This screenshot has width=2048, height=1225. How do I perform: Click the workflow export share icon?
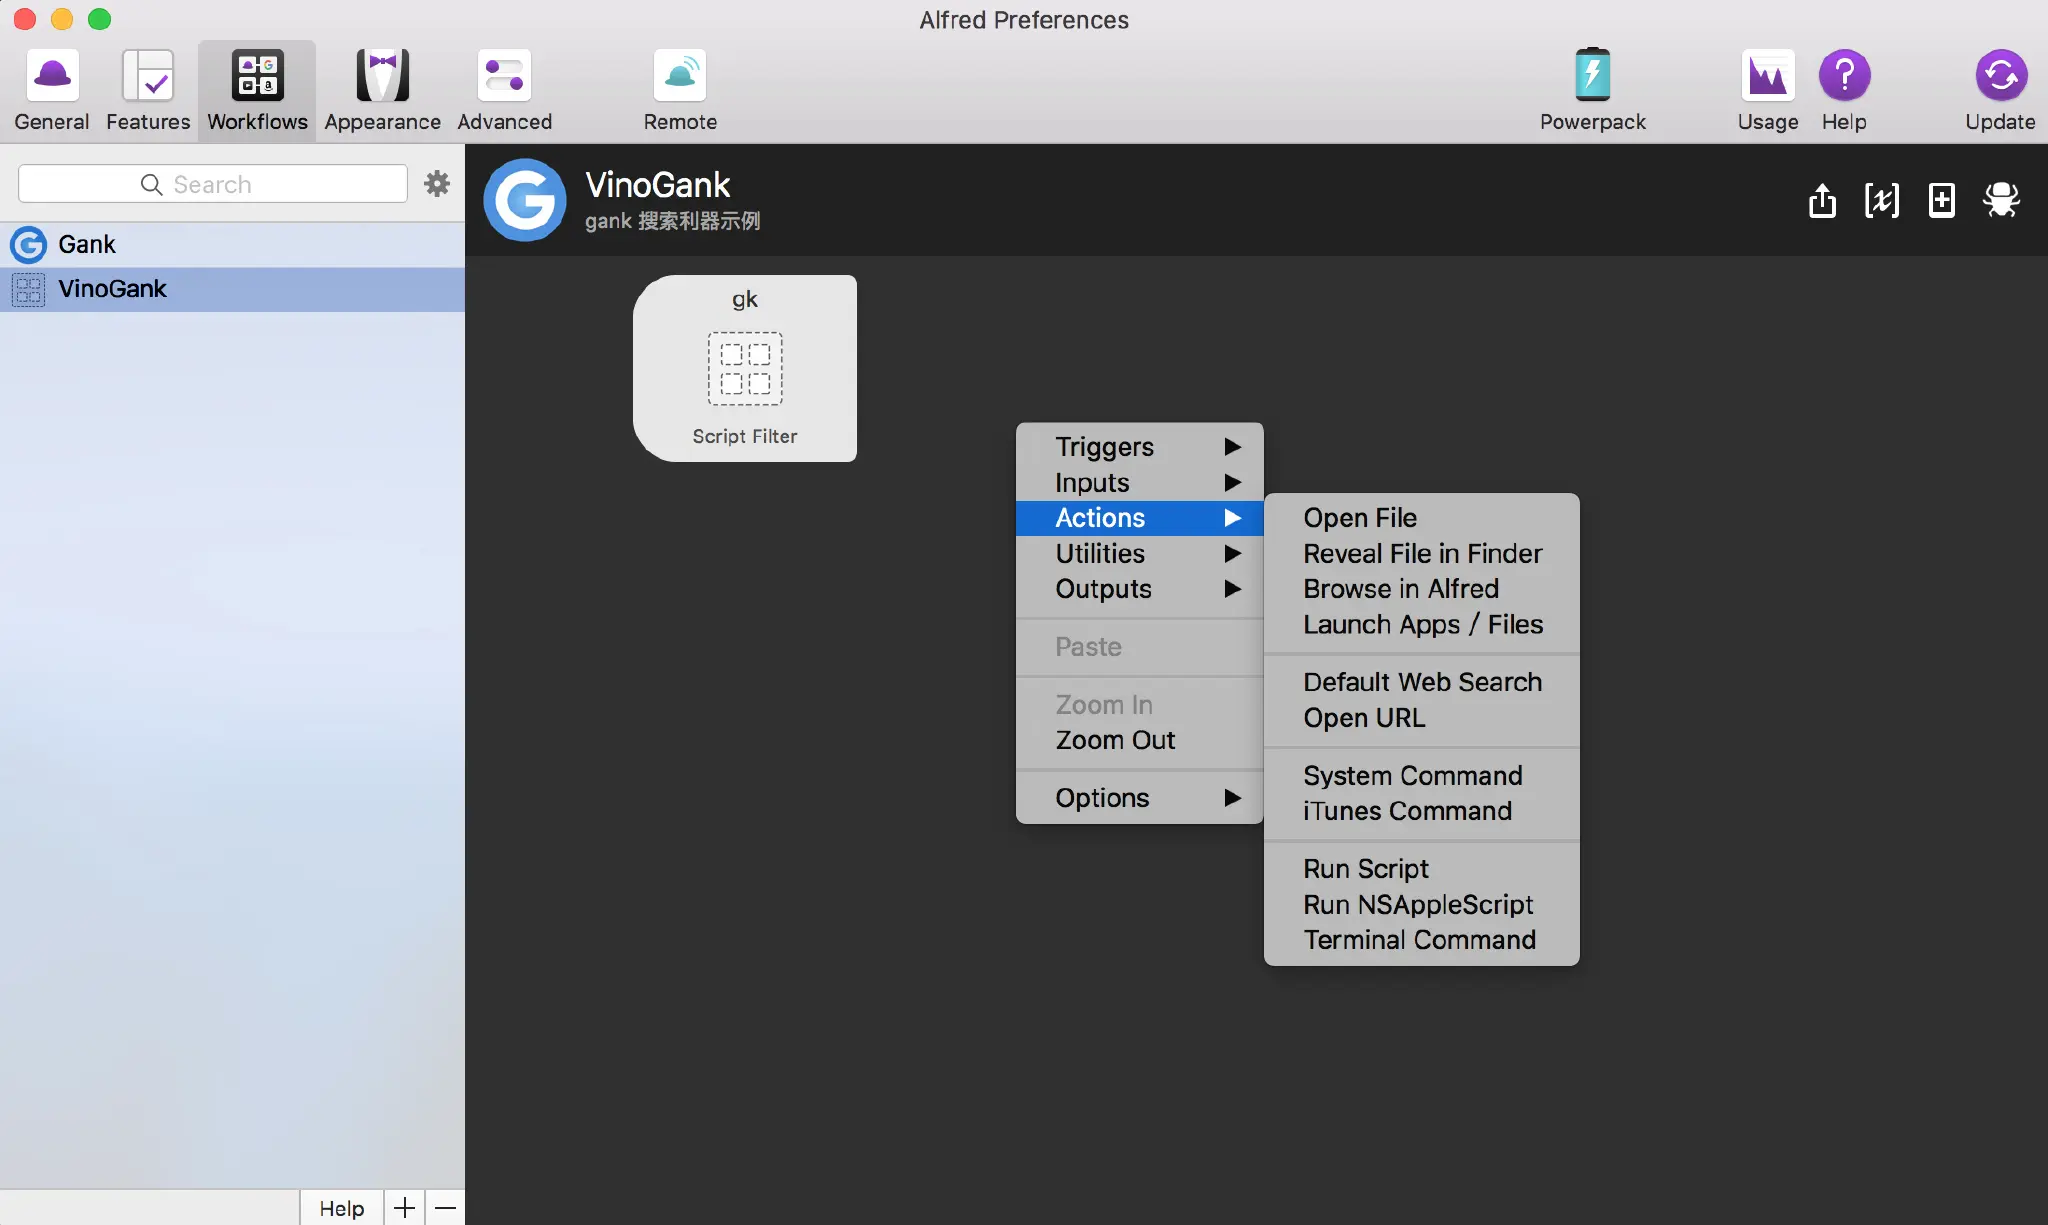coord(1822,200)
